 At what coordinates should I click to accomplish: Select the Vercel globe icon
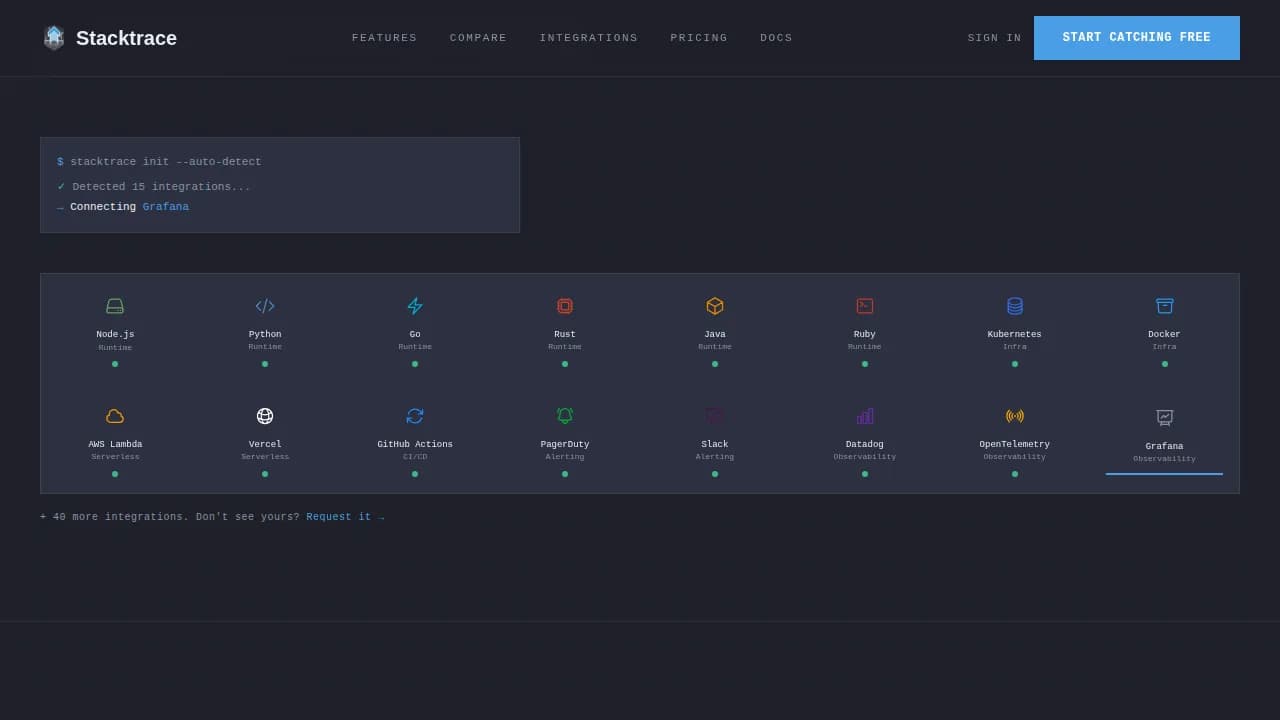[x=265, y=416]
